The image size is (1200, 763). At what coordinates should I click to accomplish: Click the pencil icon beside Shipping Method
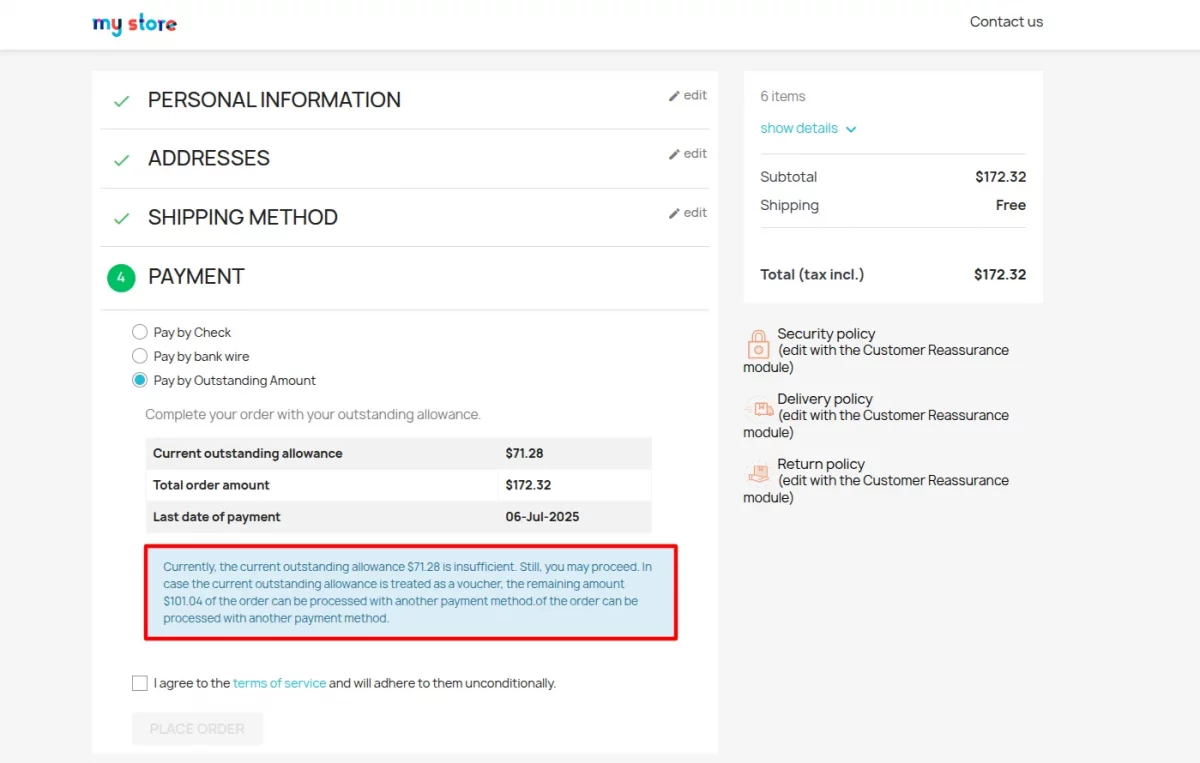click(674, 214)
